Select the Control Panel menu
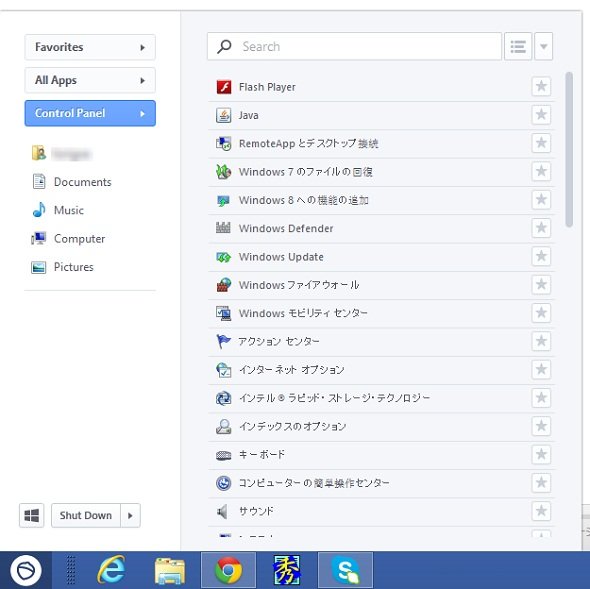This screenshot has width=590, height=589. click(x=90, y=113)
